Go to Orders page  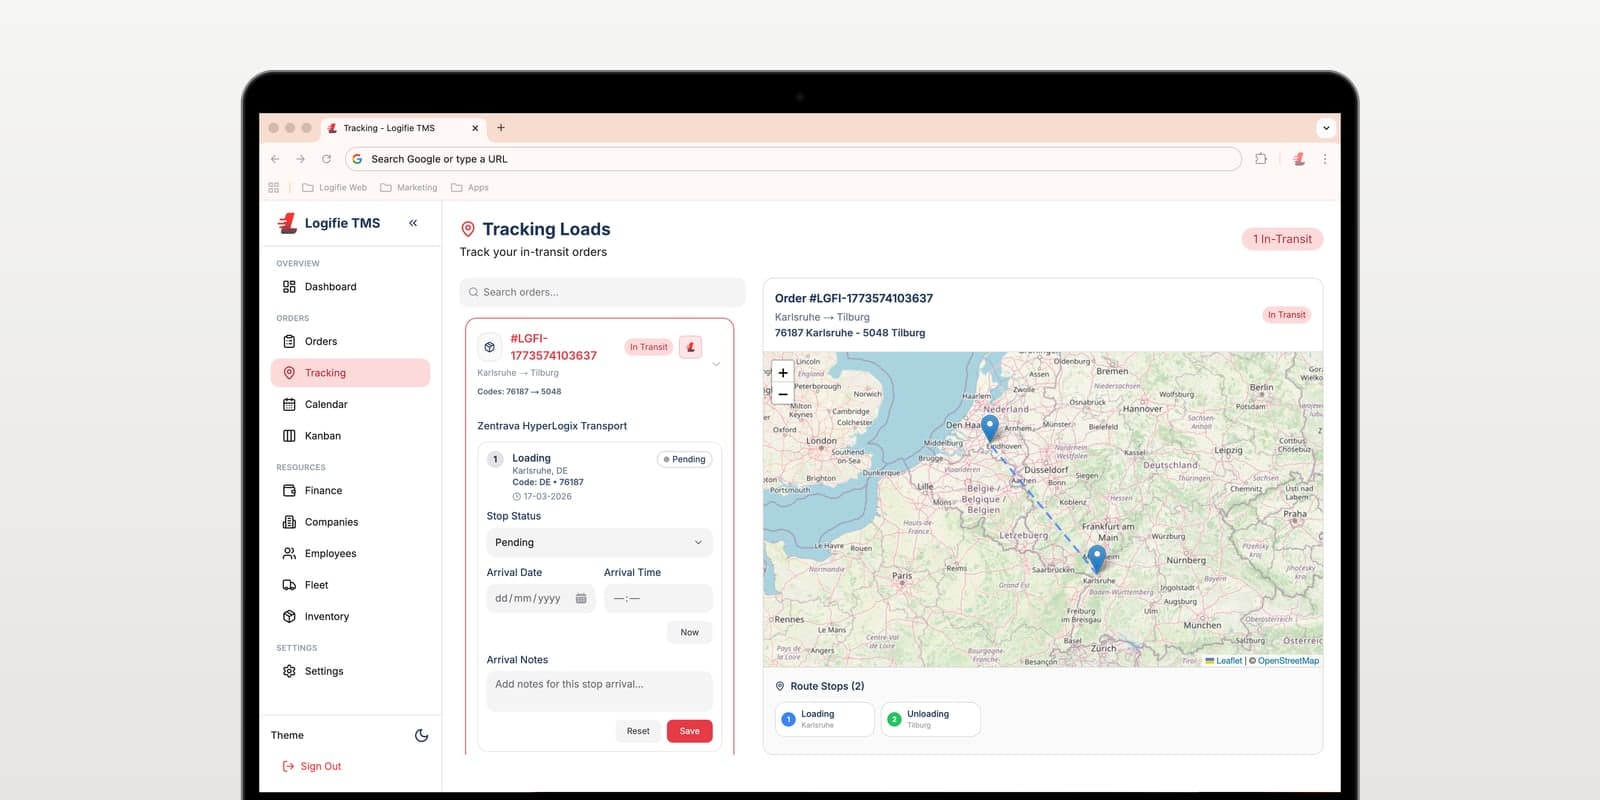coord(350,341)
